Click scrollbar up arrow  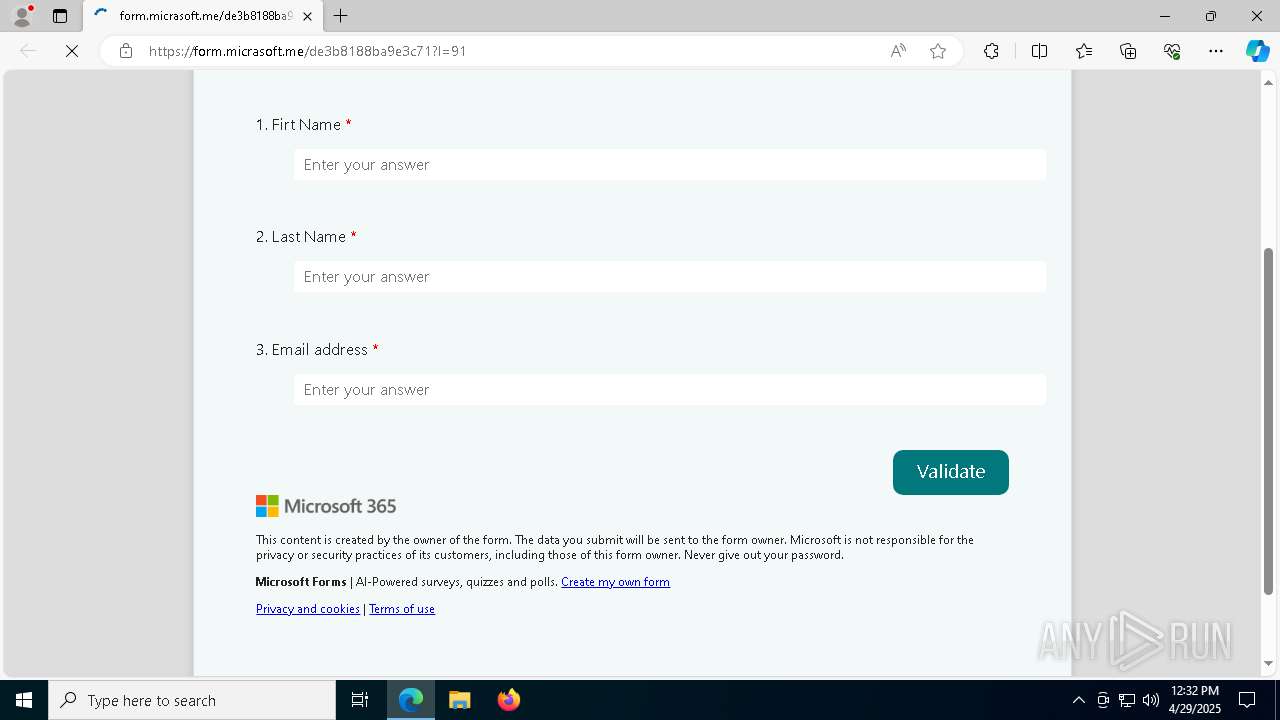coord(1269,81)
